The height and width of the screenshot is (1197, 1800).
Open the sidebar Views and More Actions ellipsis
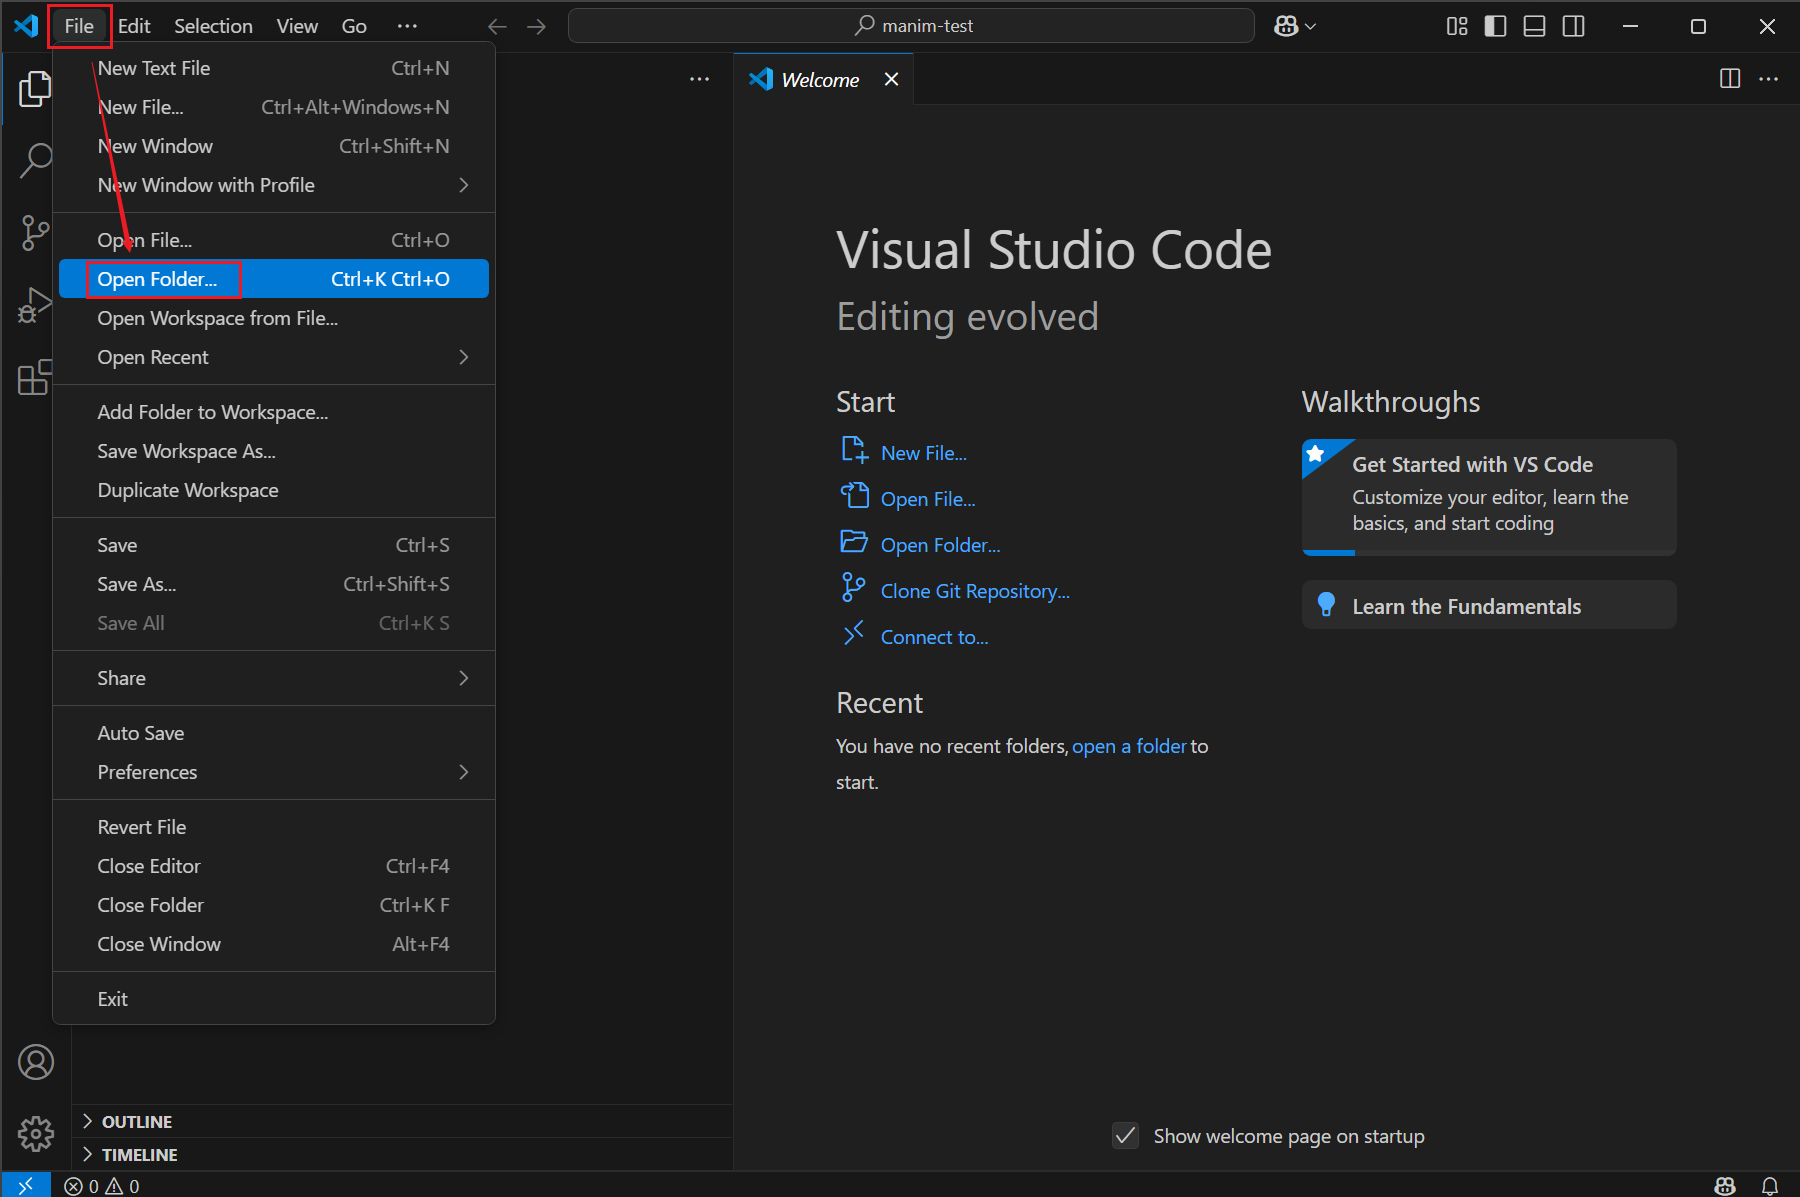[x=699, y=79]
